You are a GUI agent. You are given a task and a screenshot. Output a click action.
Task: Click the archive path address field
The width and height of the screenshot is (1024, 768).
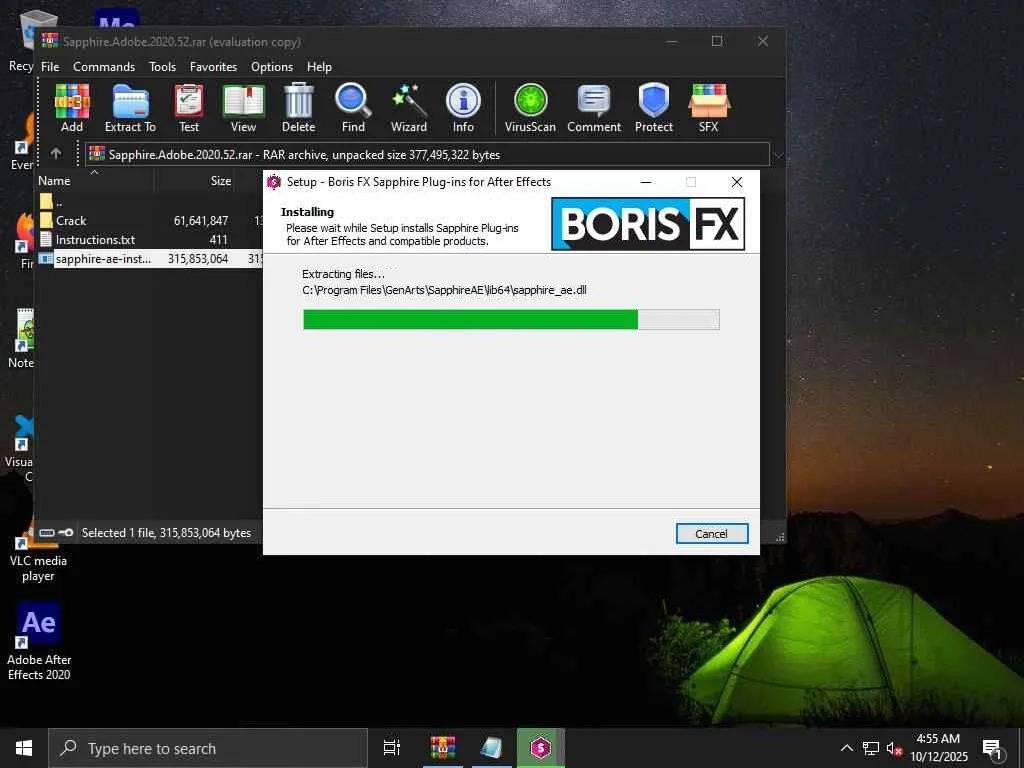[x=427, y=155]
